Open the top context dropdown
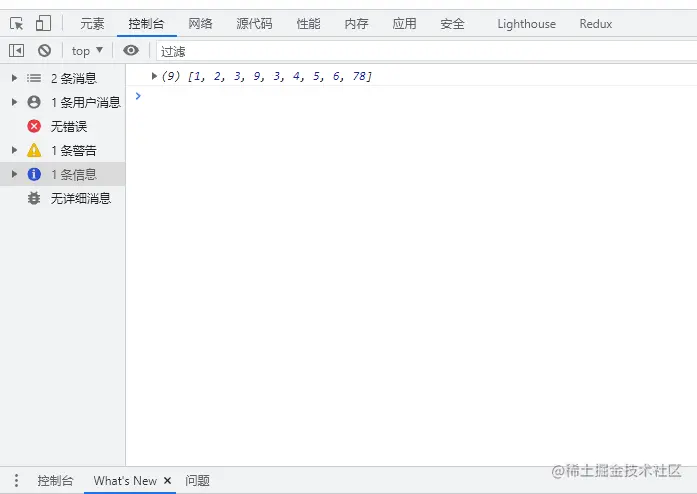Image resolution: width=697 pixels, height=494 pixels. tap(87, 51)
